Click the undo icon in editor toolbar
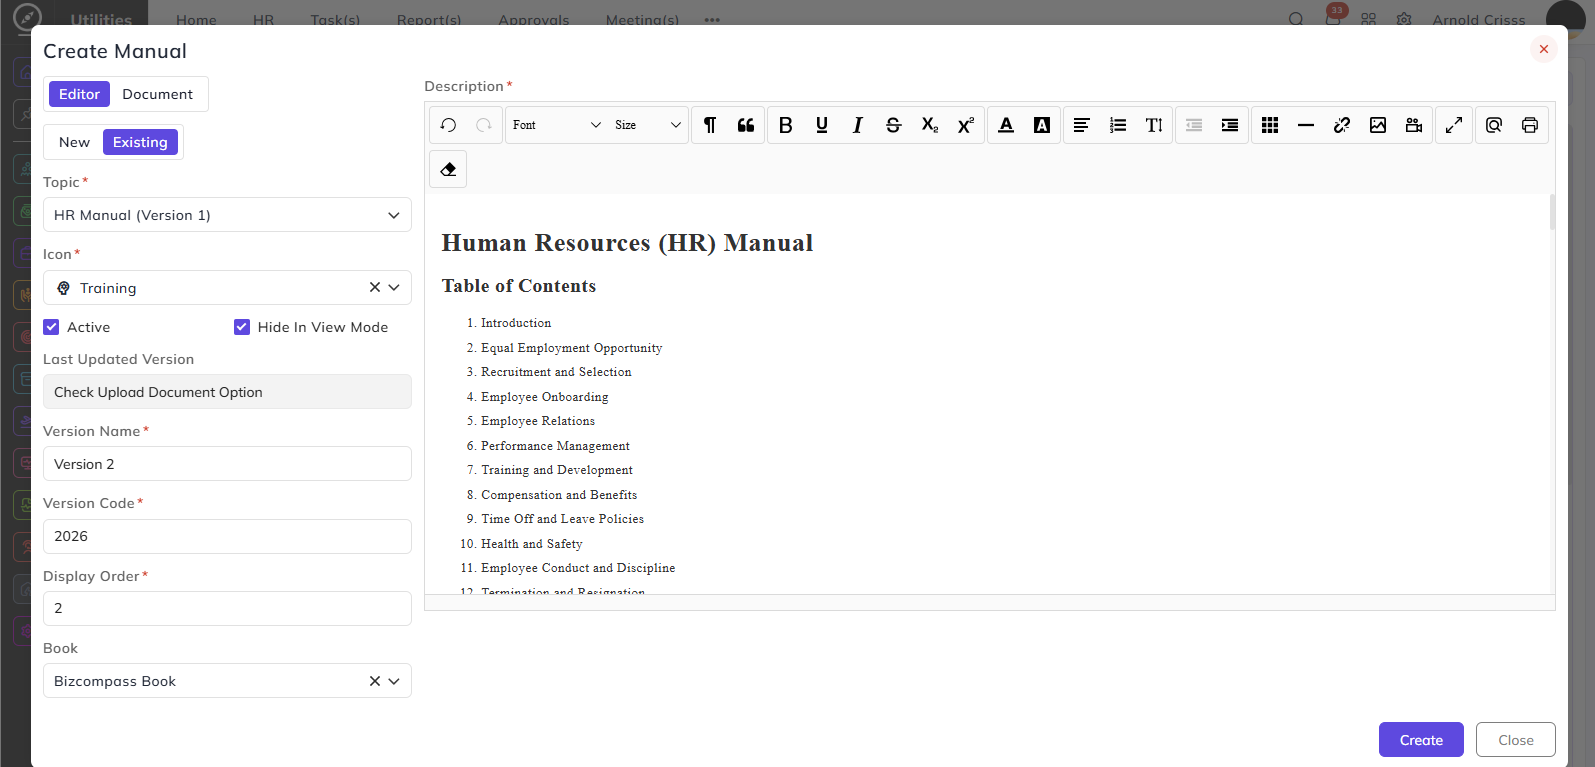1595x767 pixels. tap(448, 125)
